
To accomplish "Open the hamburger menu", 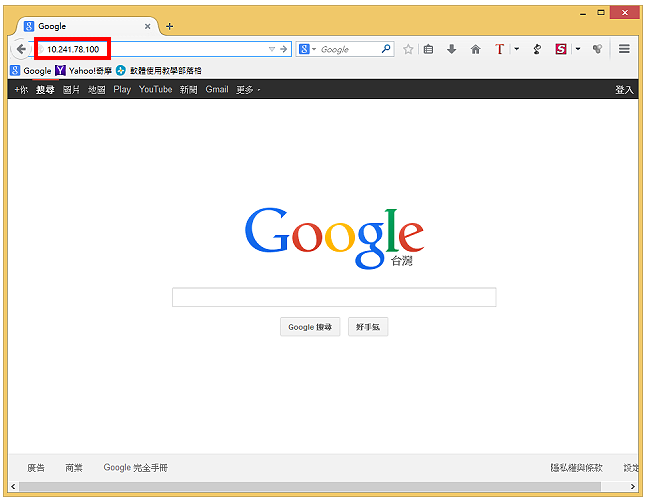I will (624, 49).
